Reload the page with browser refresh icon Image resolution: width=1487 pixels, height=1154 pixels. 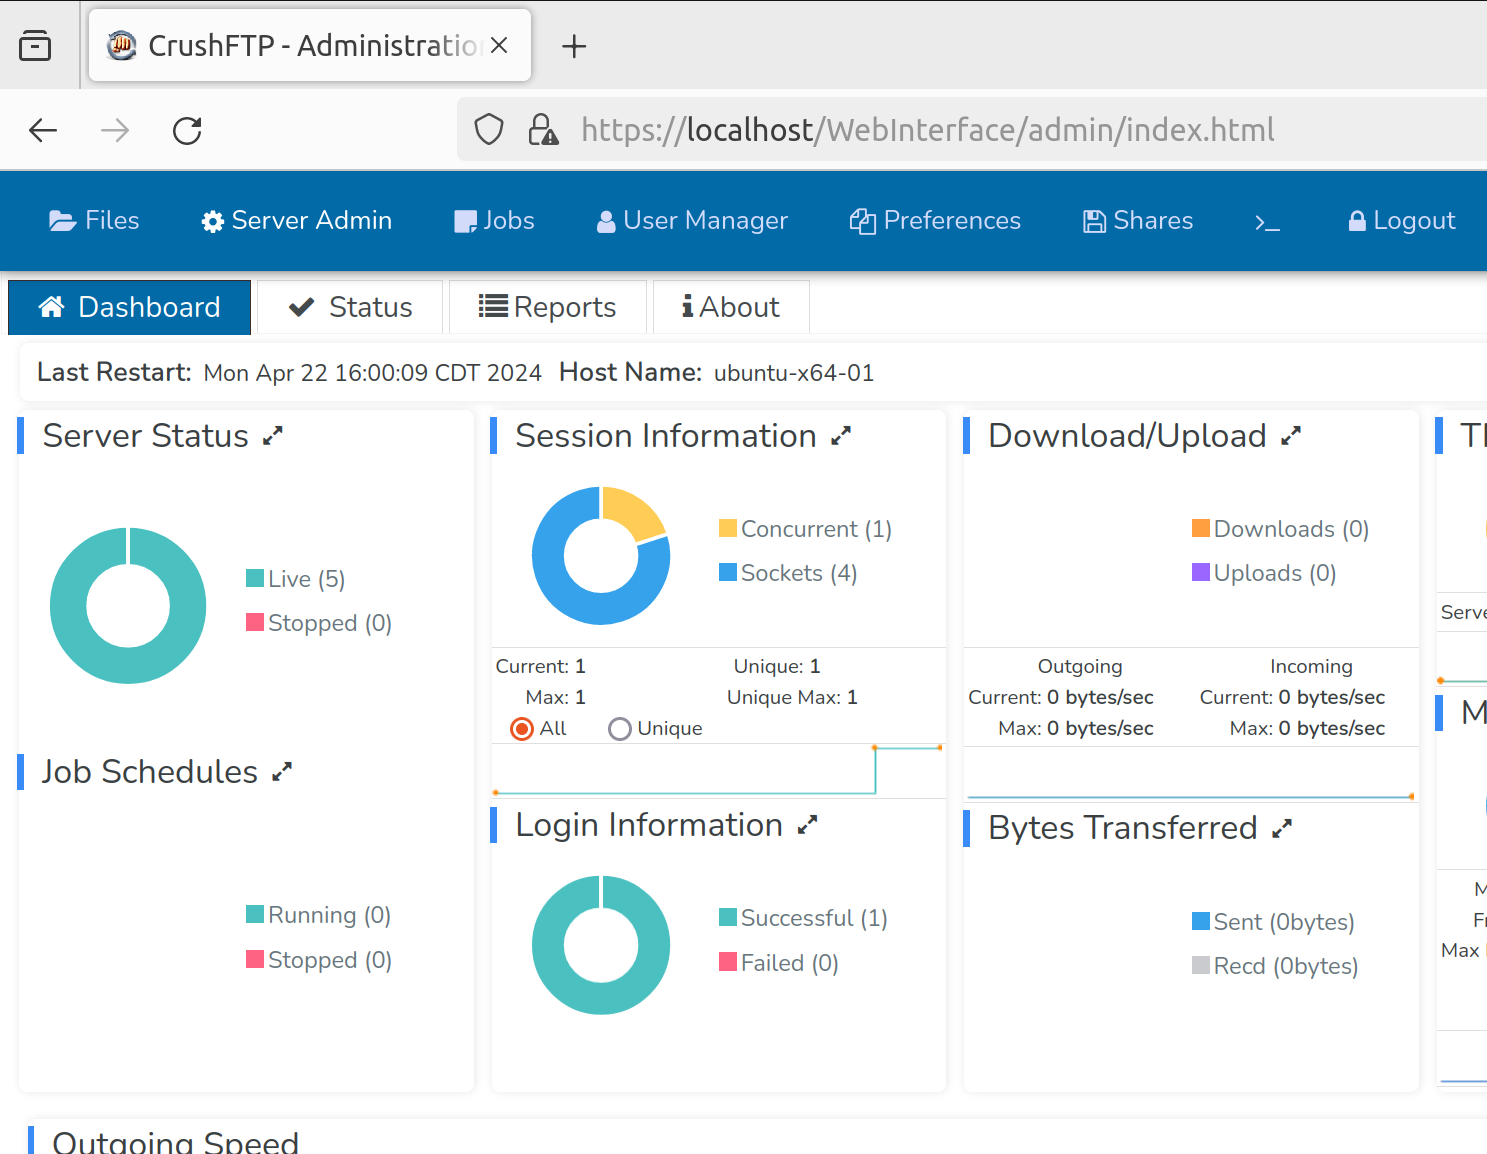point(187,130)
